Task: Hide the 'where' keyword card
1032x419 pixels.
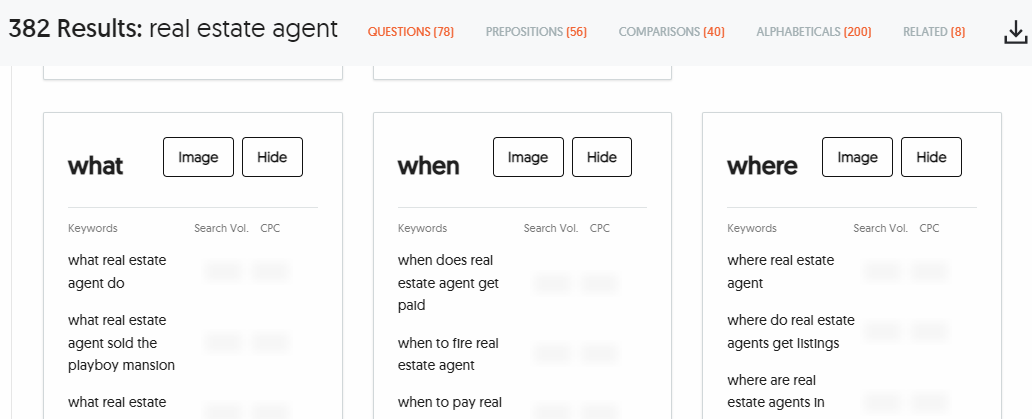Action: pyautogui.click(x=931, y=157)
